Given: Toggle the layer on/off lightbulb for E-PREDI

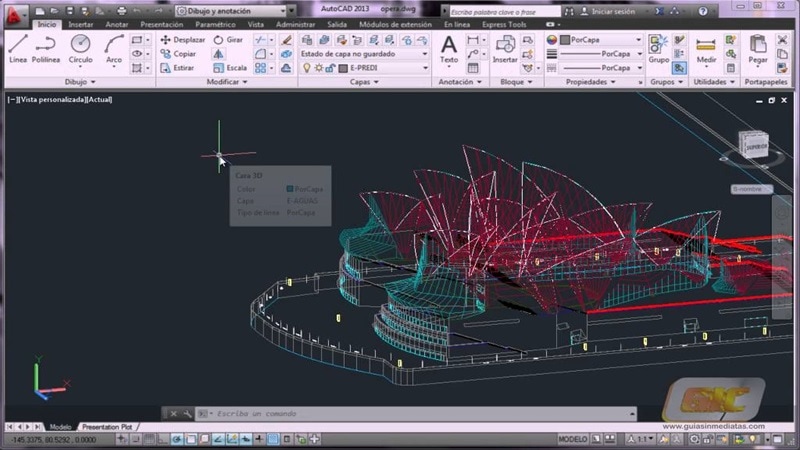Looking at the screenshot, I should coord(307,68).
